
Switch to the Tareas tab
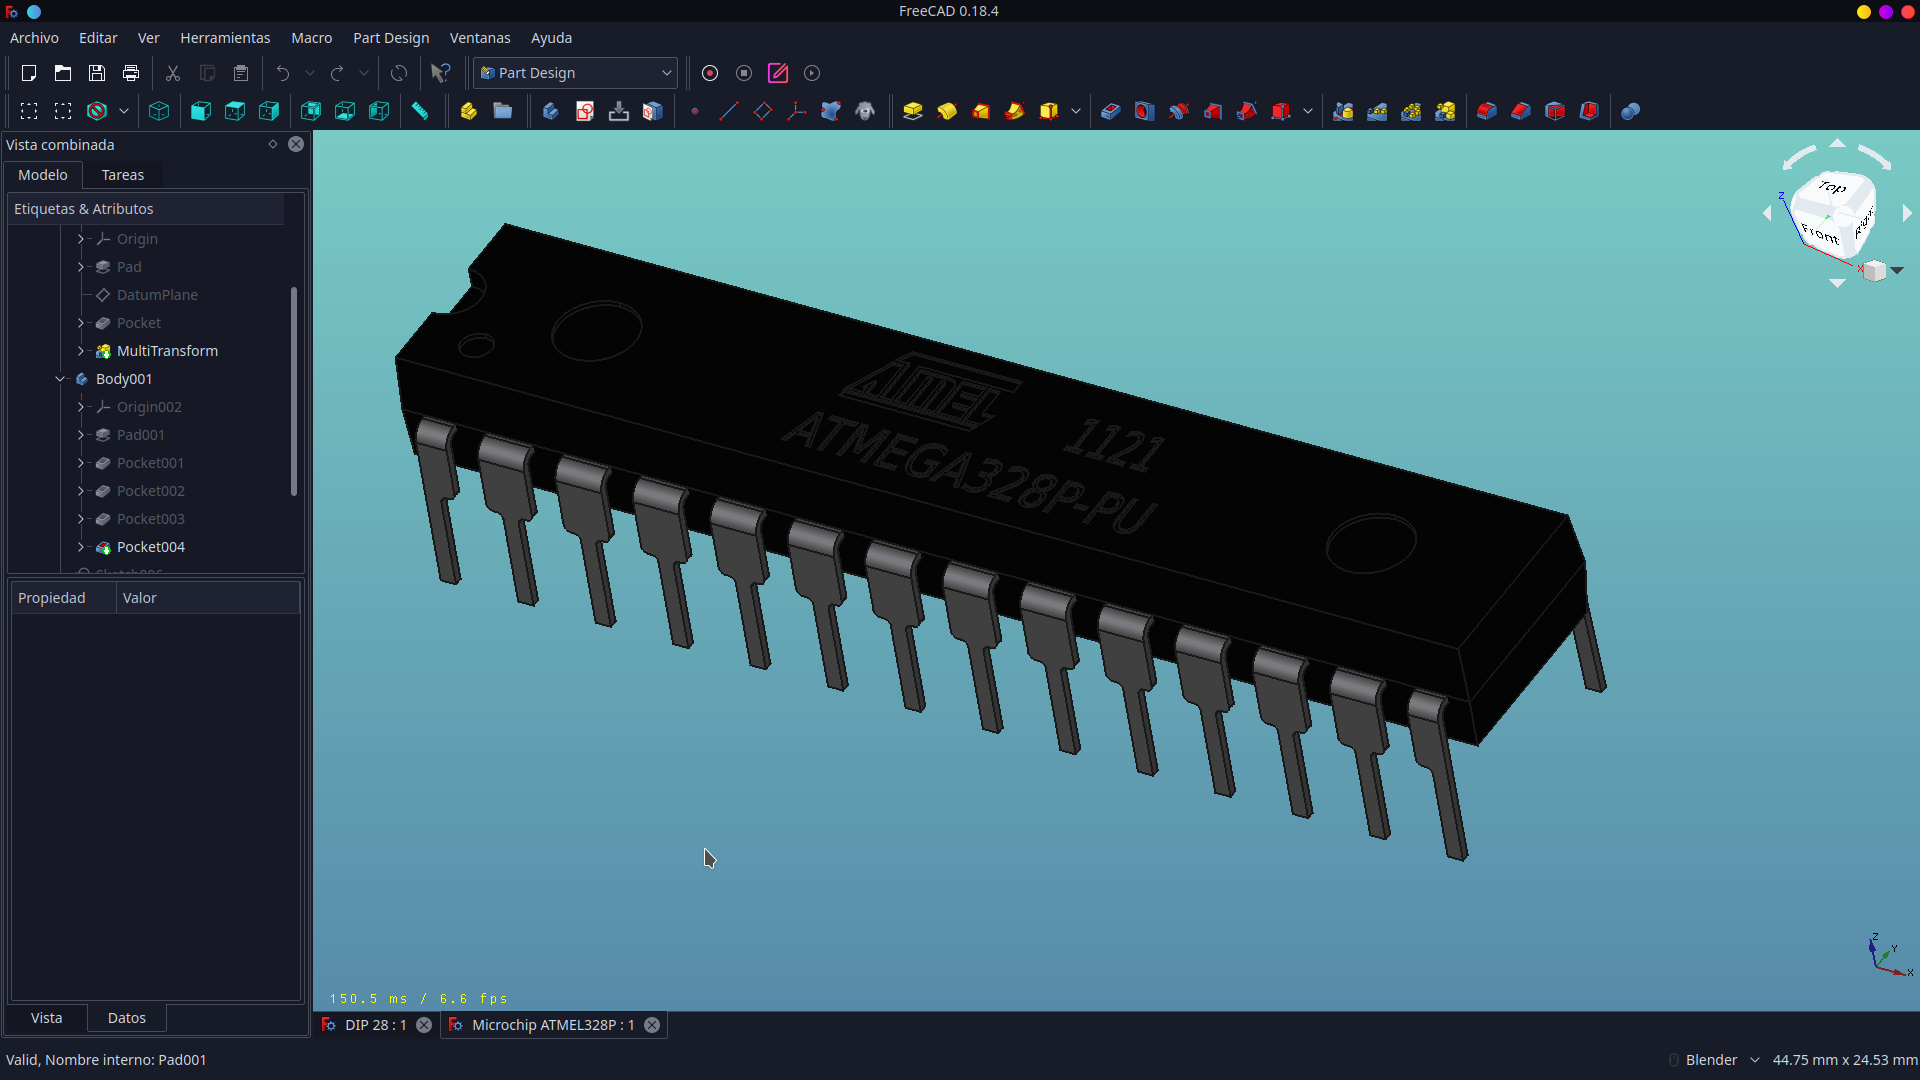click(123, 175)
